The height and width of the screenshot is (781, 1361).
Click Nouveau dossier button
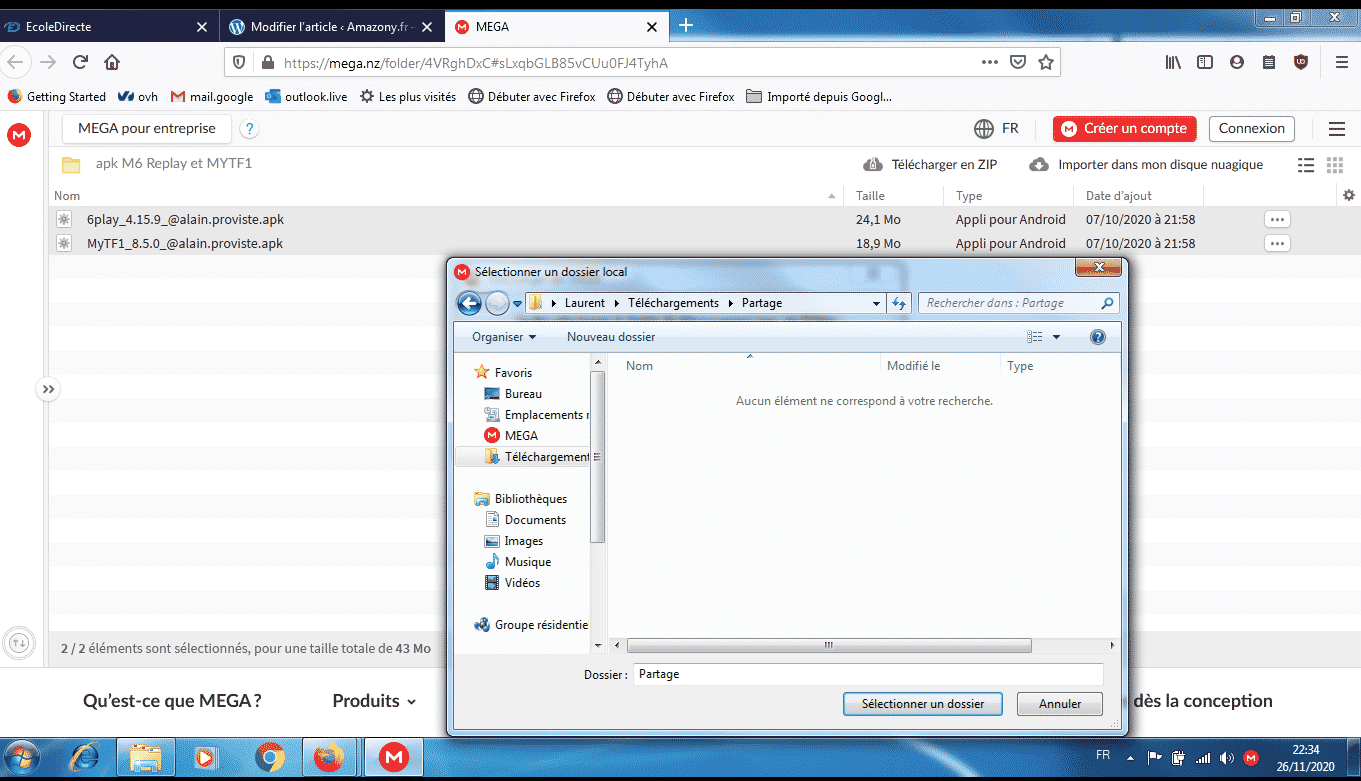coord(611,338)
